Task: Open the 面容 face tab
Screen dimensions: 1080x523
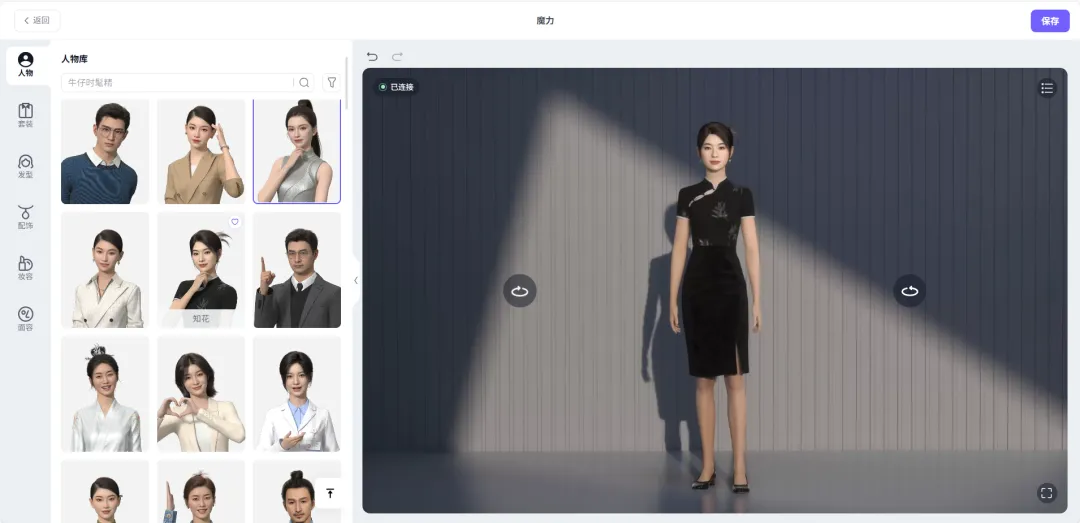Action: [x=25, y=320]
